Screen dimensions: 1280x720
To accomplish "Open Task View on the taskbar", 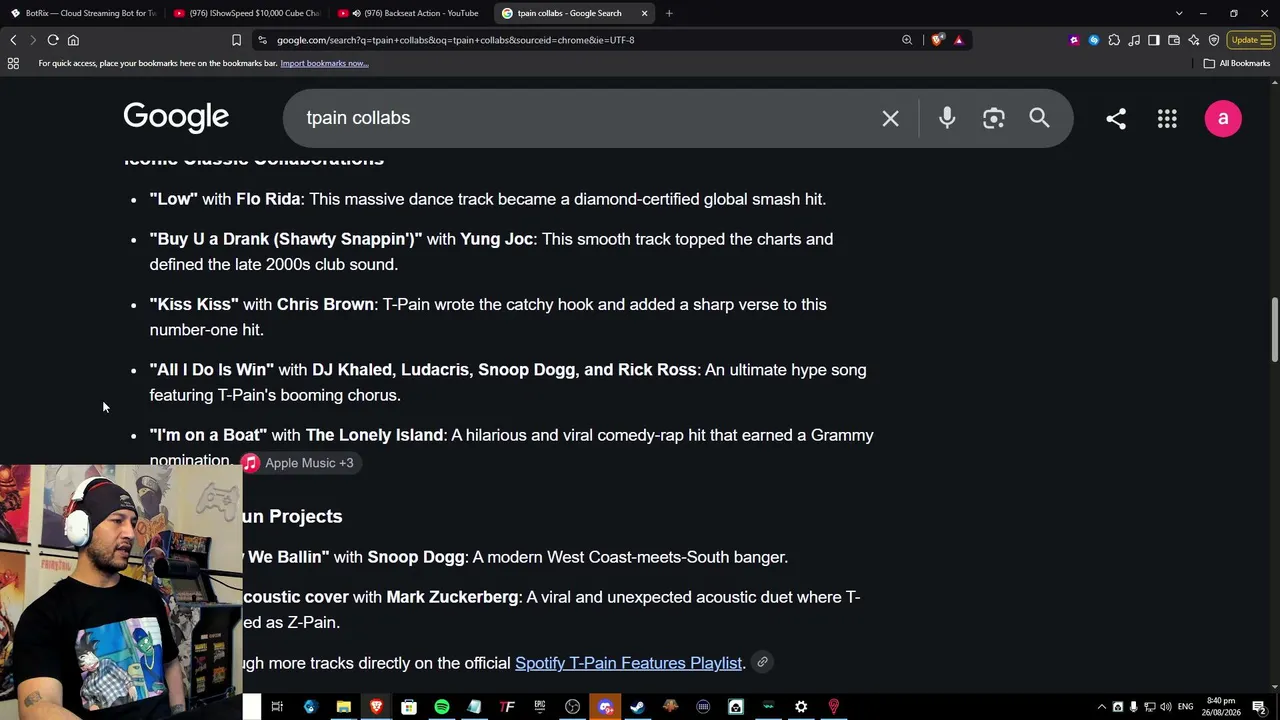I will (277, 707).
